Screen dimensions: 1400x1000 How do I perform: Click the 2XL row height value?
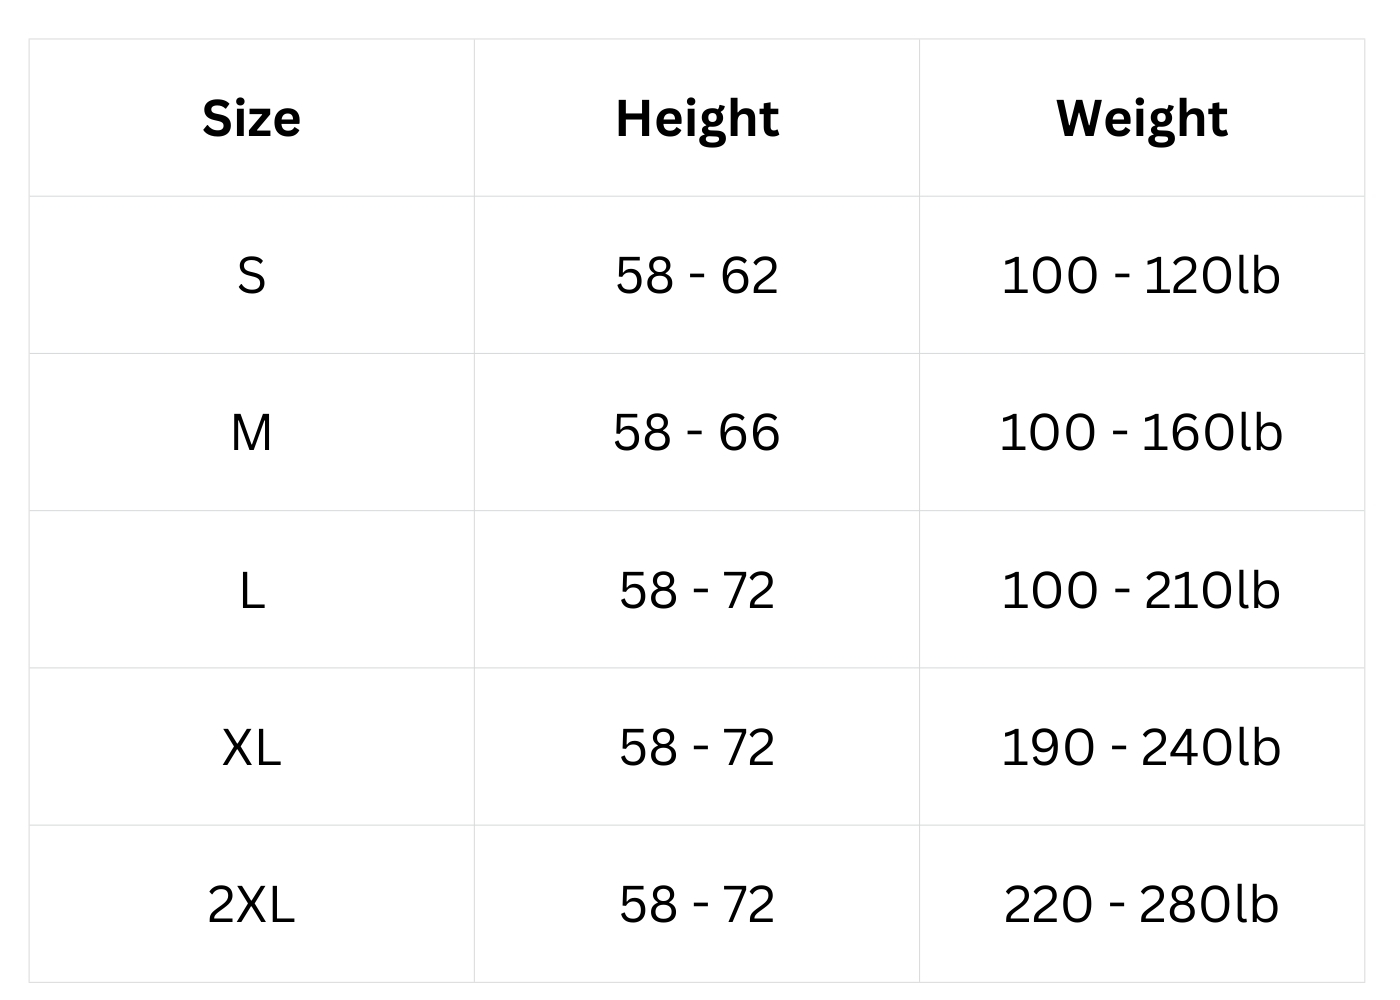[x=697, y=904]
